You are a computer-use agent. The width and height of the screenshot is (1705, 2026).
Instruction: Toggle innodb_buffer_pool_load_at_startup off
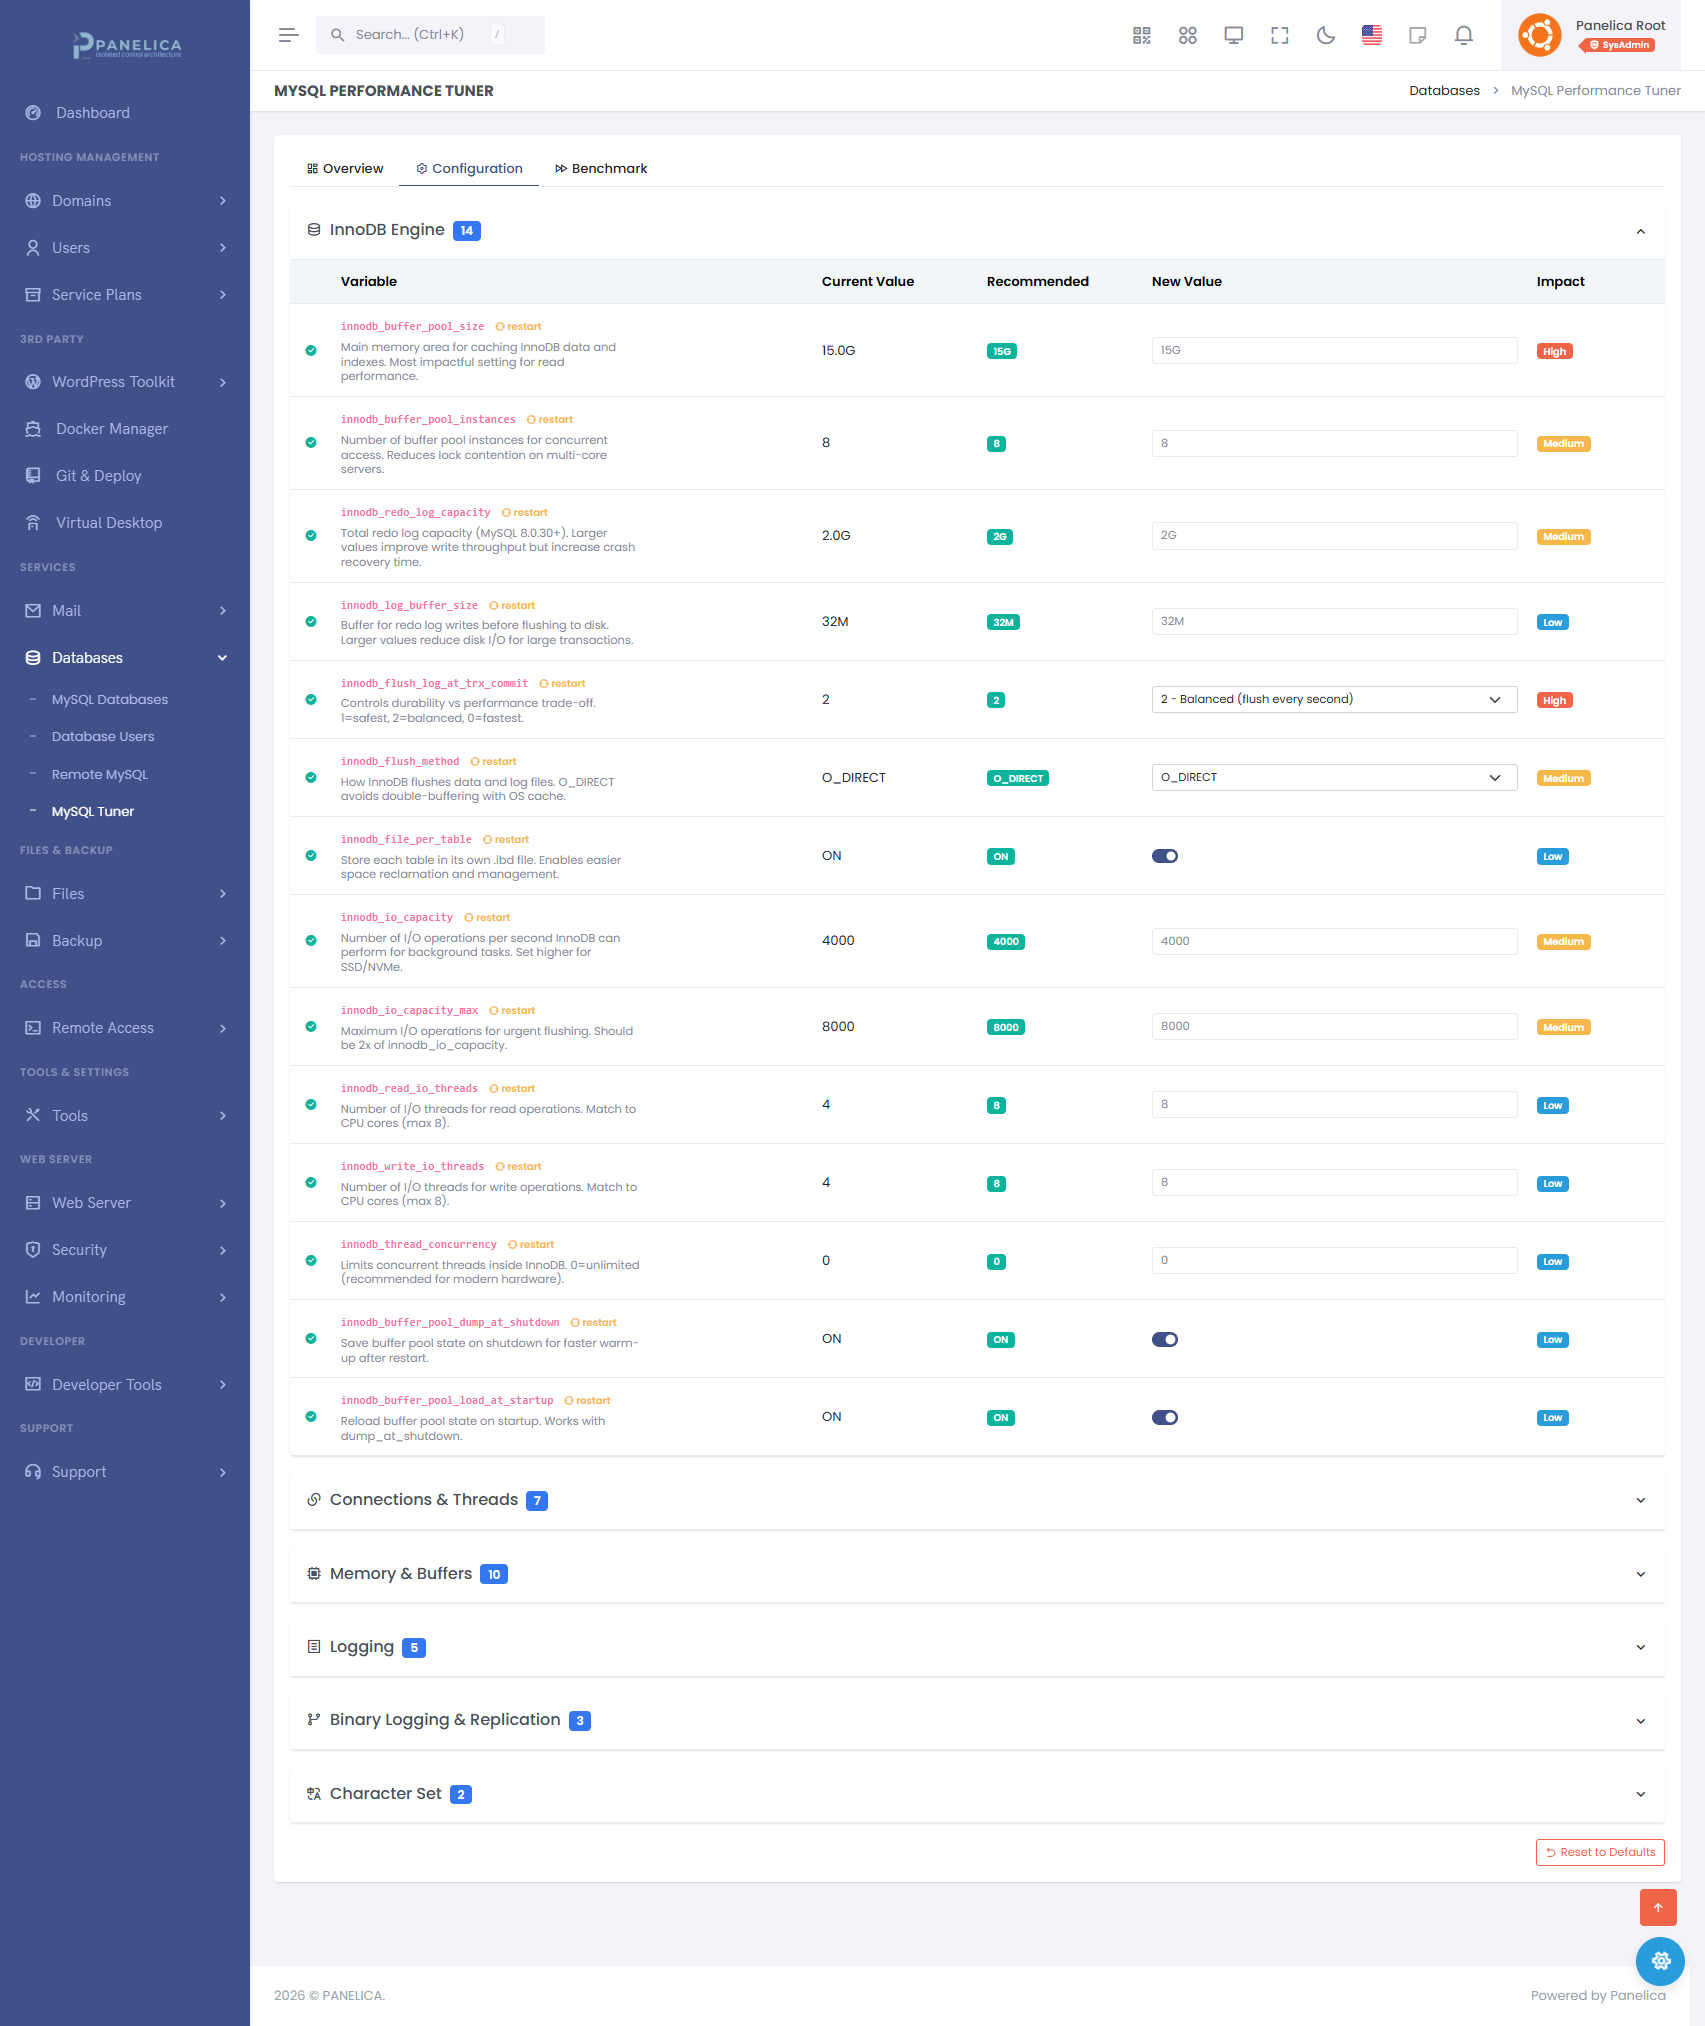point(1165,1417)
